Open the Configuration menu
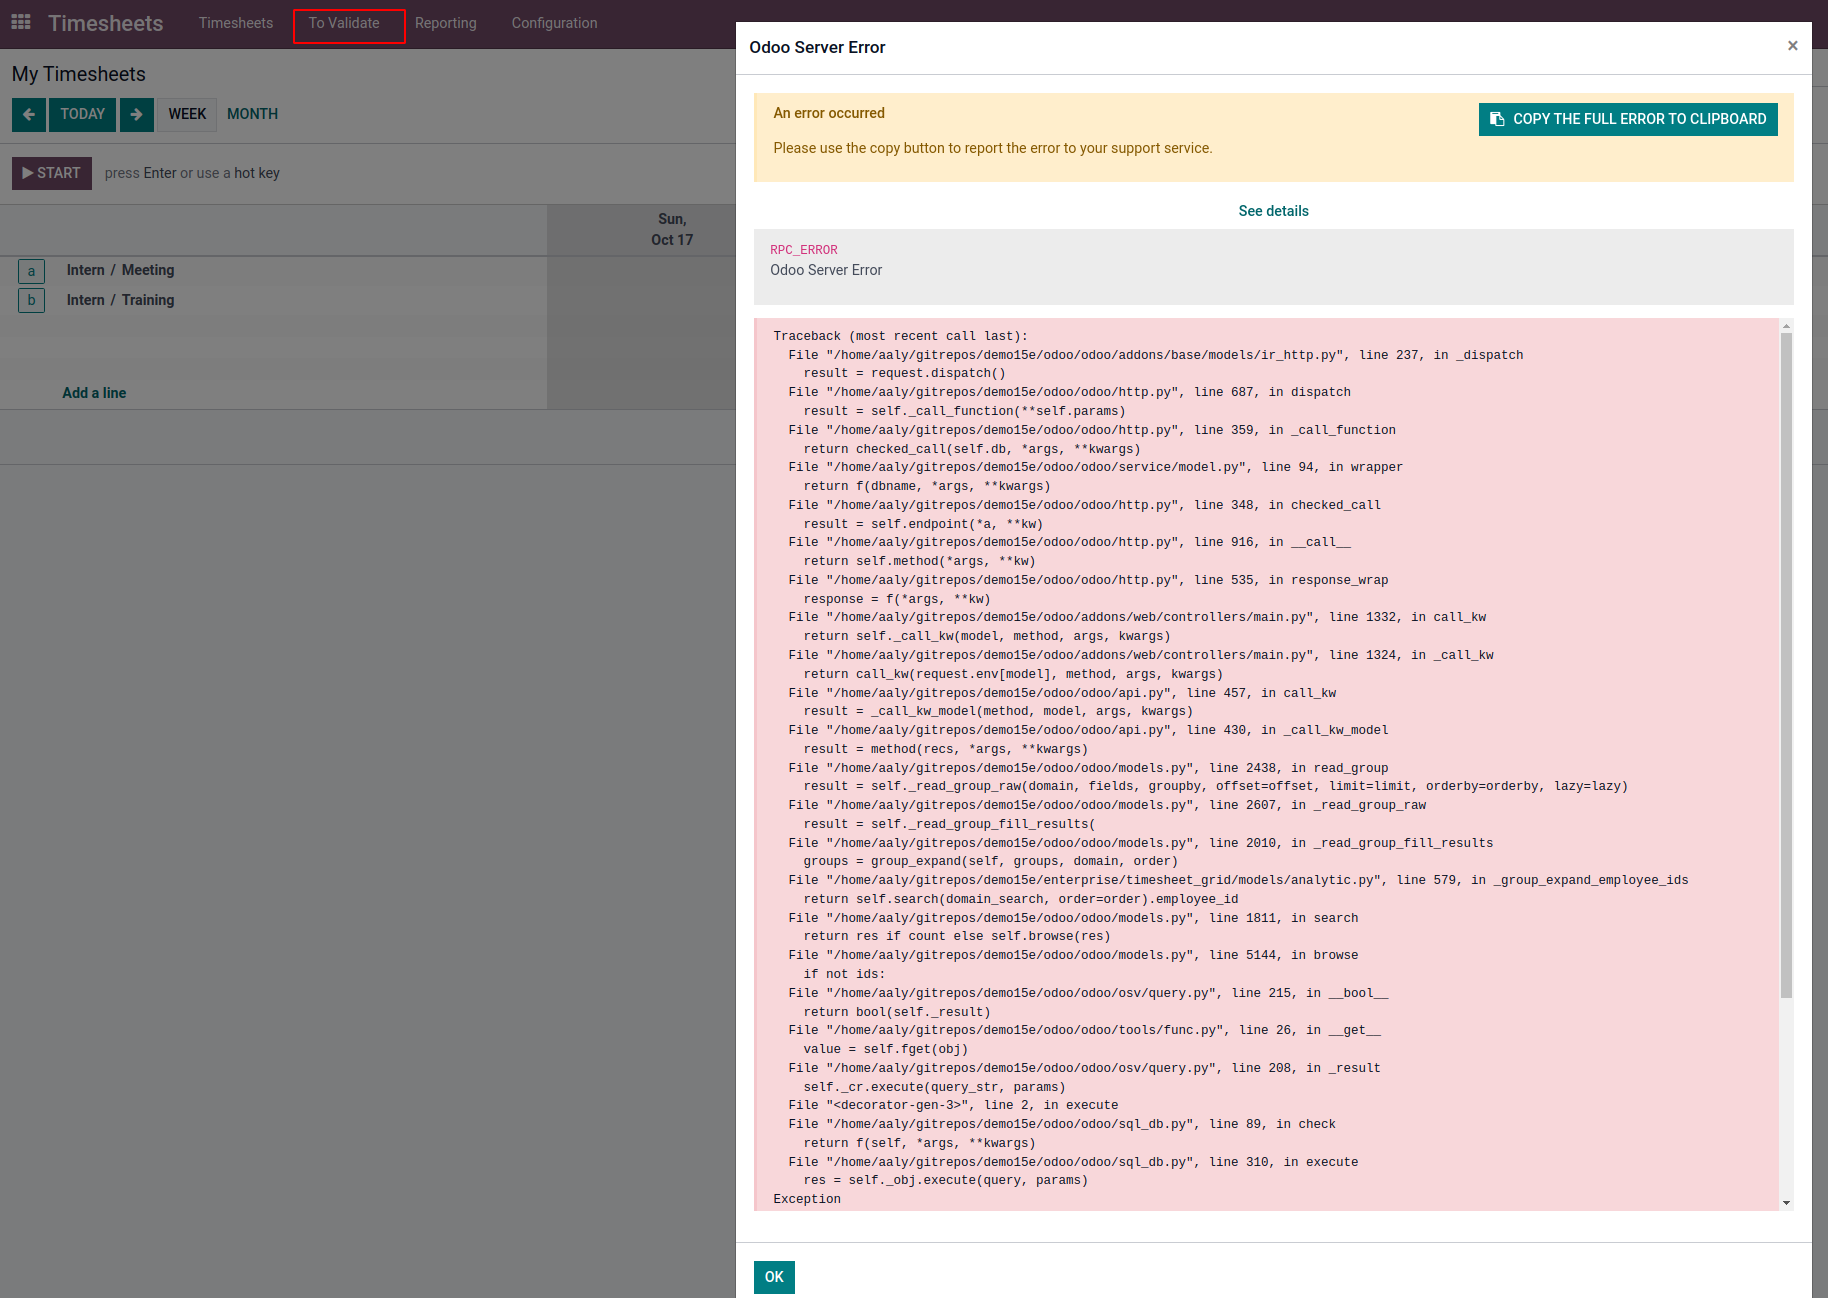The width and height of the screenshot is (1828, 1298). [555, 23]
